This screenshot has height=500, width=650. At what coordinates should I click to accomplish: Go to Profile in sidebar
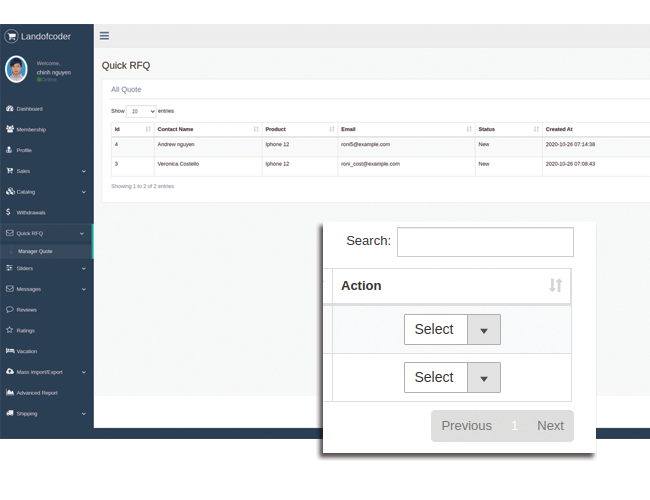[x=24, y=150]
